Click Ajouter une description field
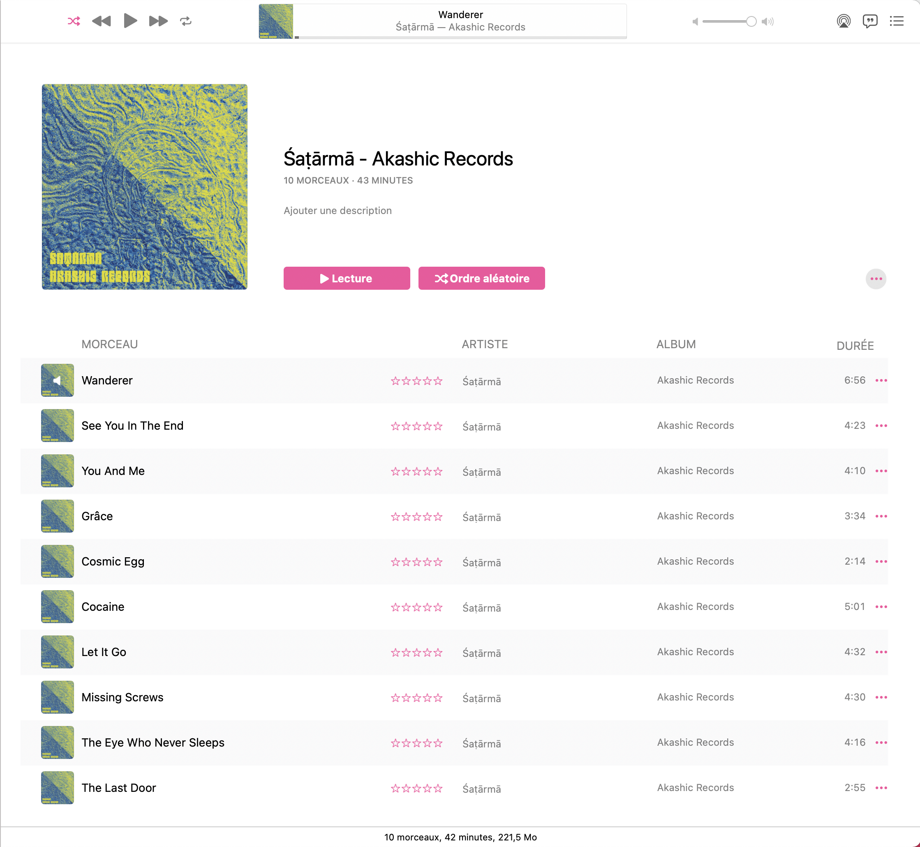The width and height of the screenshot is (920, 847). coord(338,211)
